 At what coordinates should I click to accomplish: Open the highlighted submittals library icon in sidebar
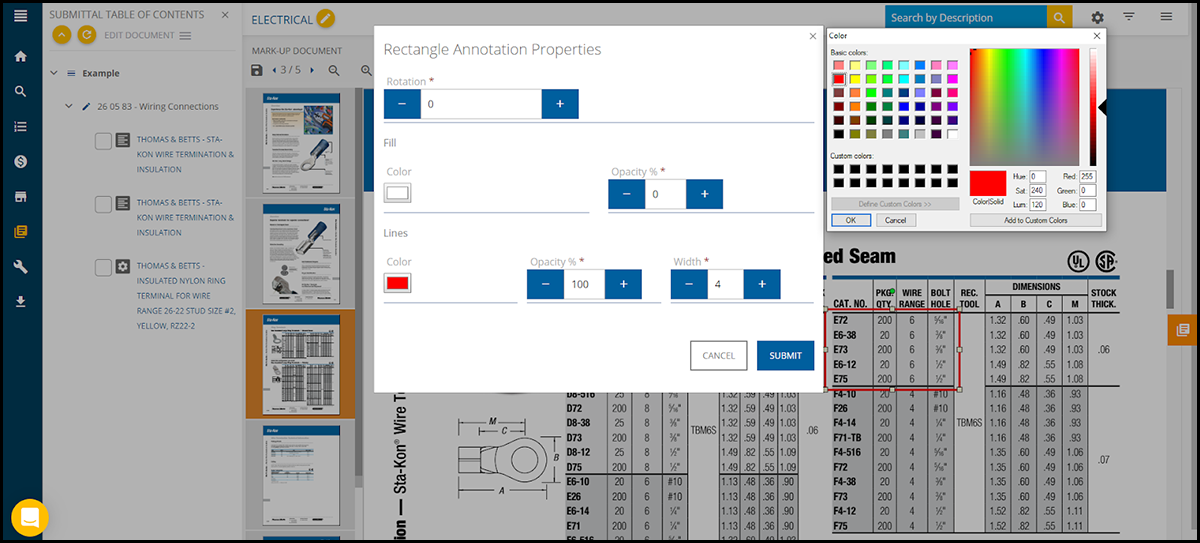pyautogui.click(x=20, y=231)
